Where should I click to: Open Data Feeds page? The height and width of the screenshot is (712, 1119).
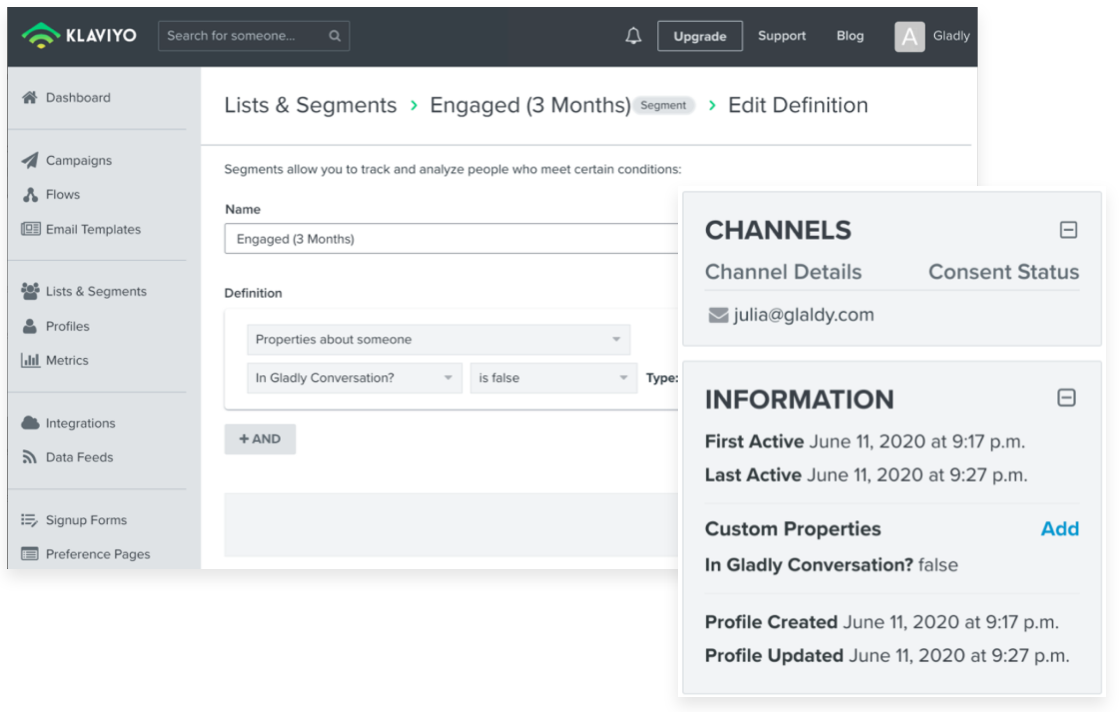[x=79, y=457]
